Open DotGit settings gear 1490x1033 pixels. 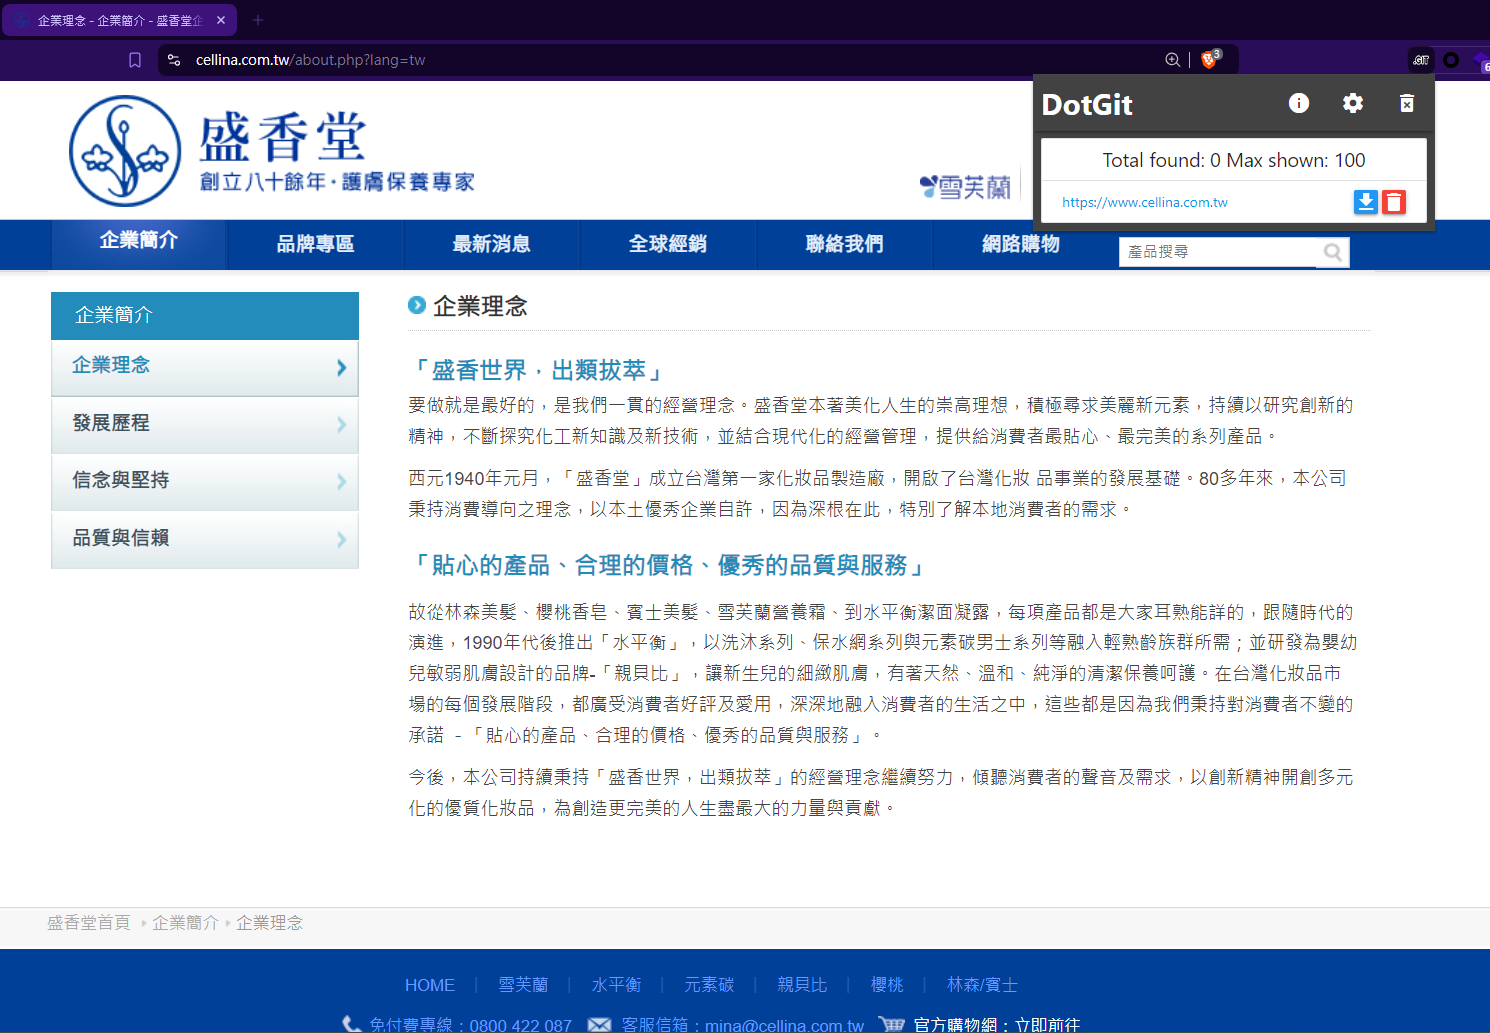tap(1353, 103)
